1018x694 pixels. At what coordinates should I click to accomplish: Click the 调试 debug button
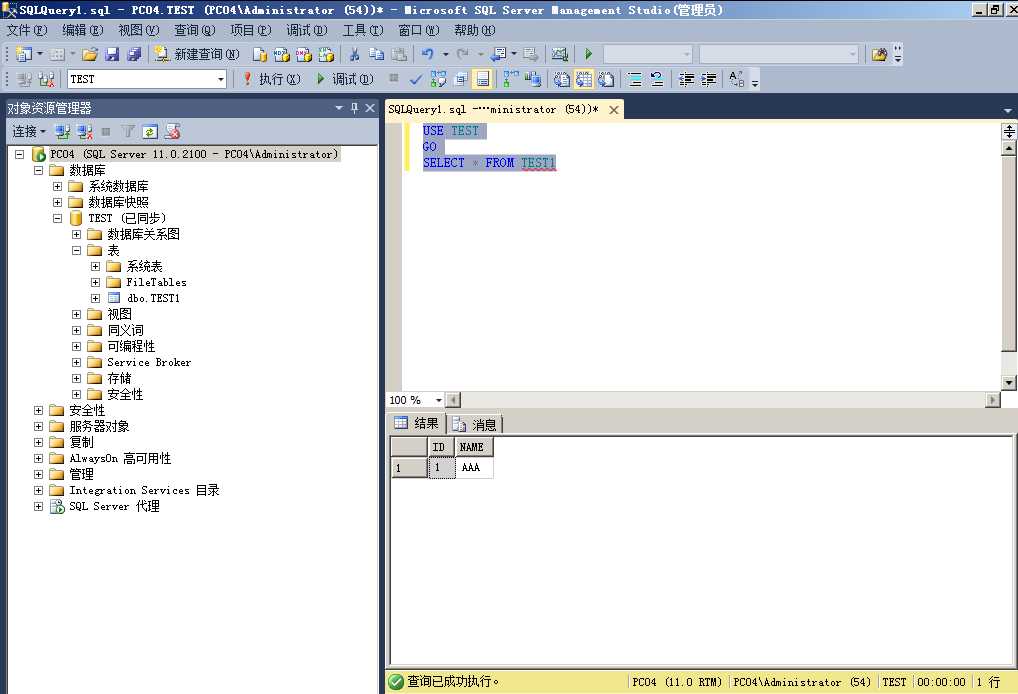tap(345, 79)
